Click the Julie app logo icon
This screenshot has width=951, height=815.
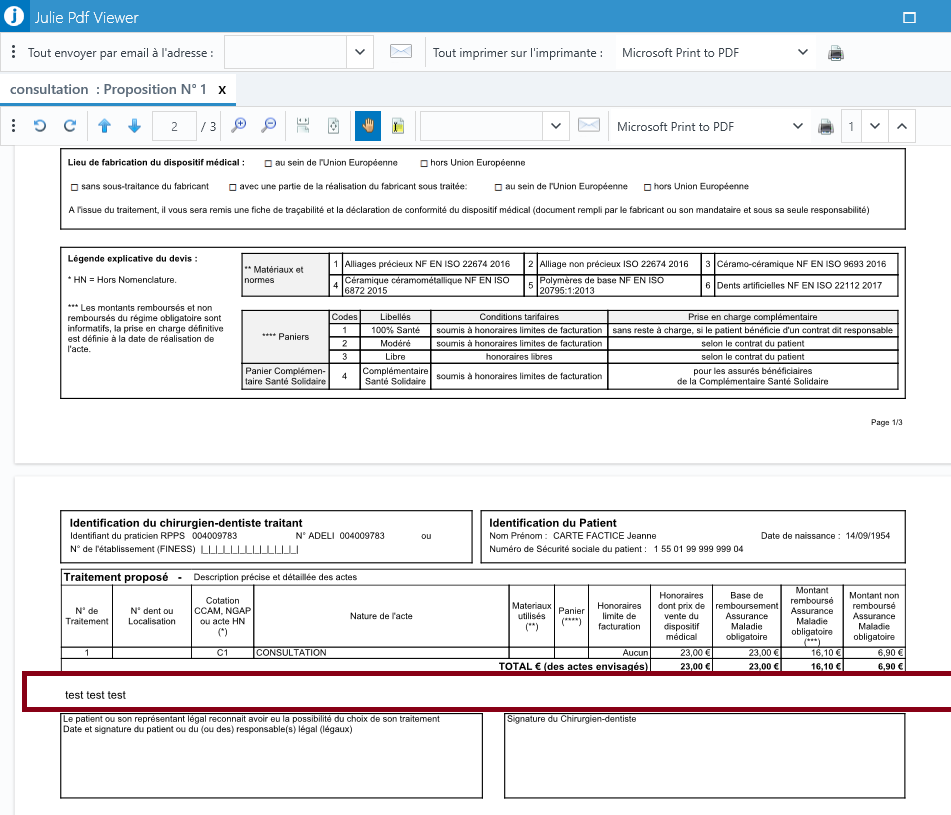pyautogui.click(x=13, y=16)
